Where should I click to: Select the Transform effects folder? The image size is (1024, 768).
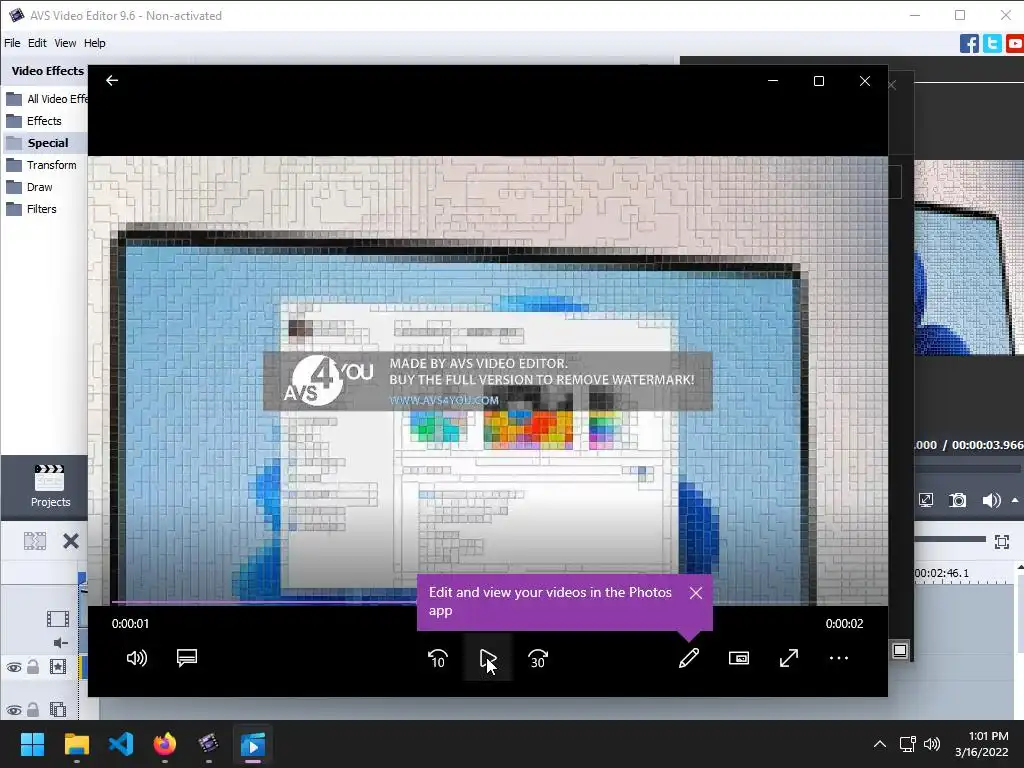coord(41,165)
